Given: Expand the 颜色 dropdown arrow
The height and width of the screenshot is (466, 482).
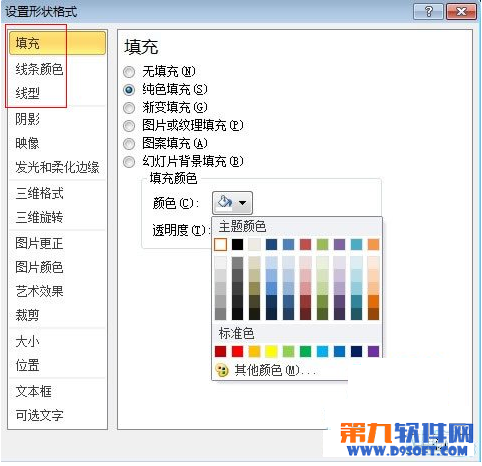Looking at the screenshot, I should click(243, 202).
